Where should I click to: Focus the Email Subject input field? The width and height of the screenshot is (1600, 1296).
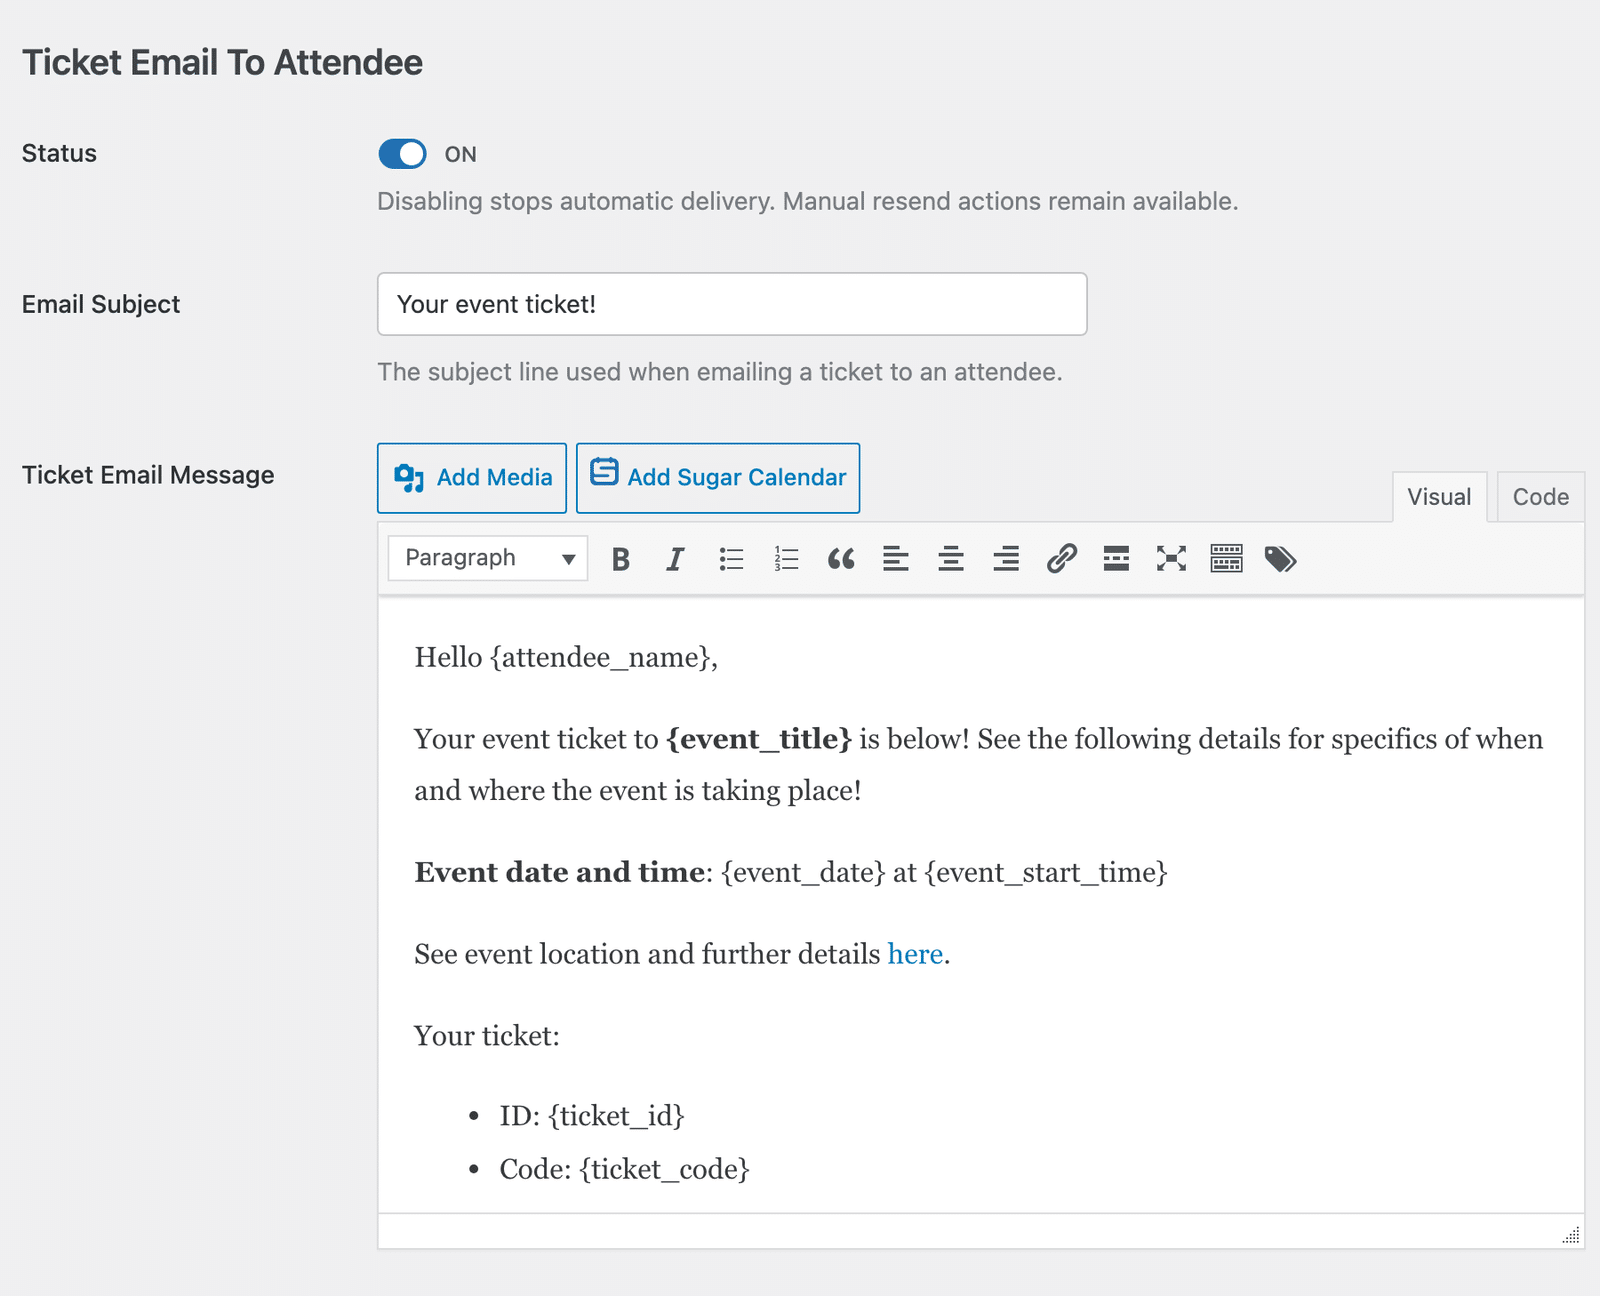tap(732, 304)
